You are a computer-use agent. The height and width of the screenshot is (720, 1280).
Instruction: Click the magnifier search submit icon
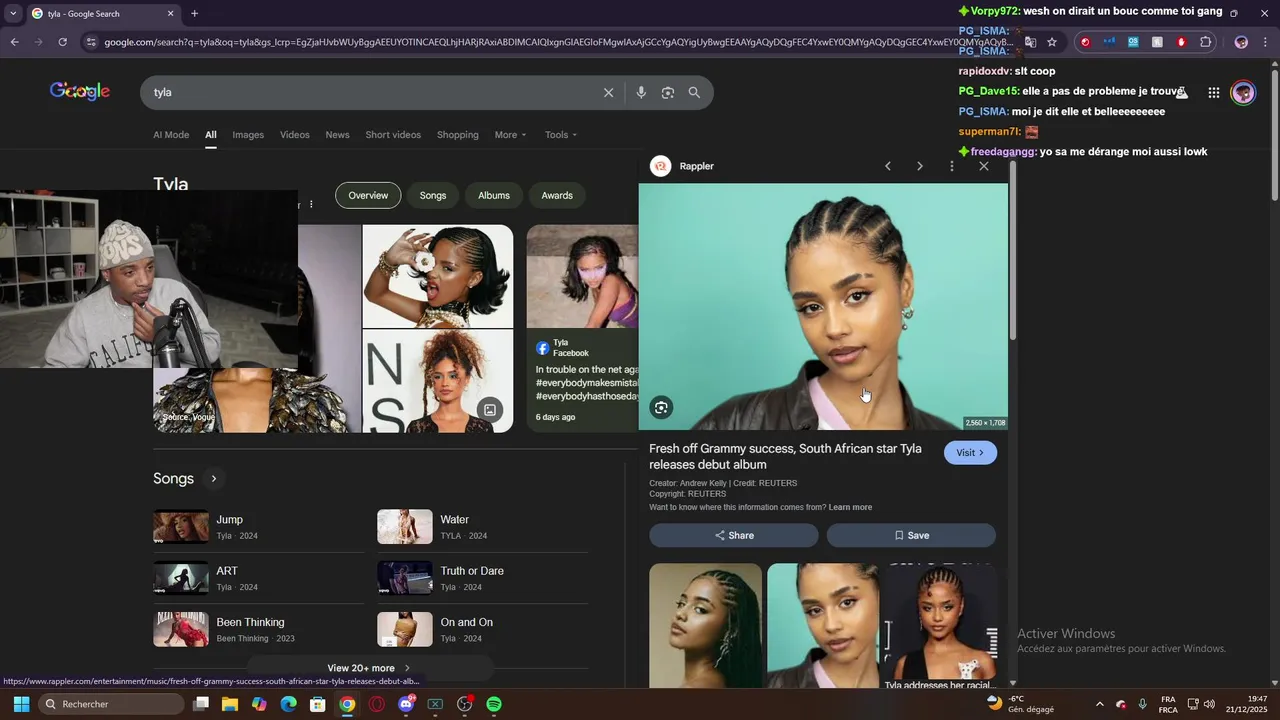(x=694, y=92)
